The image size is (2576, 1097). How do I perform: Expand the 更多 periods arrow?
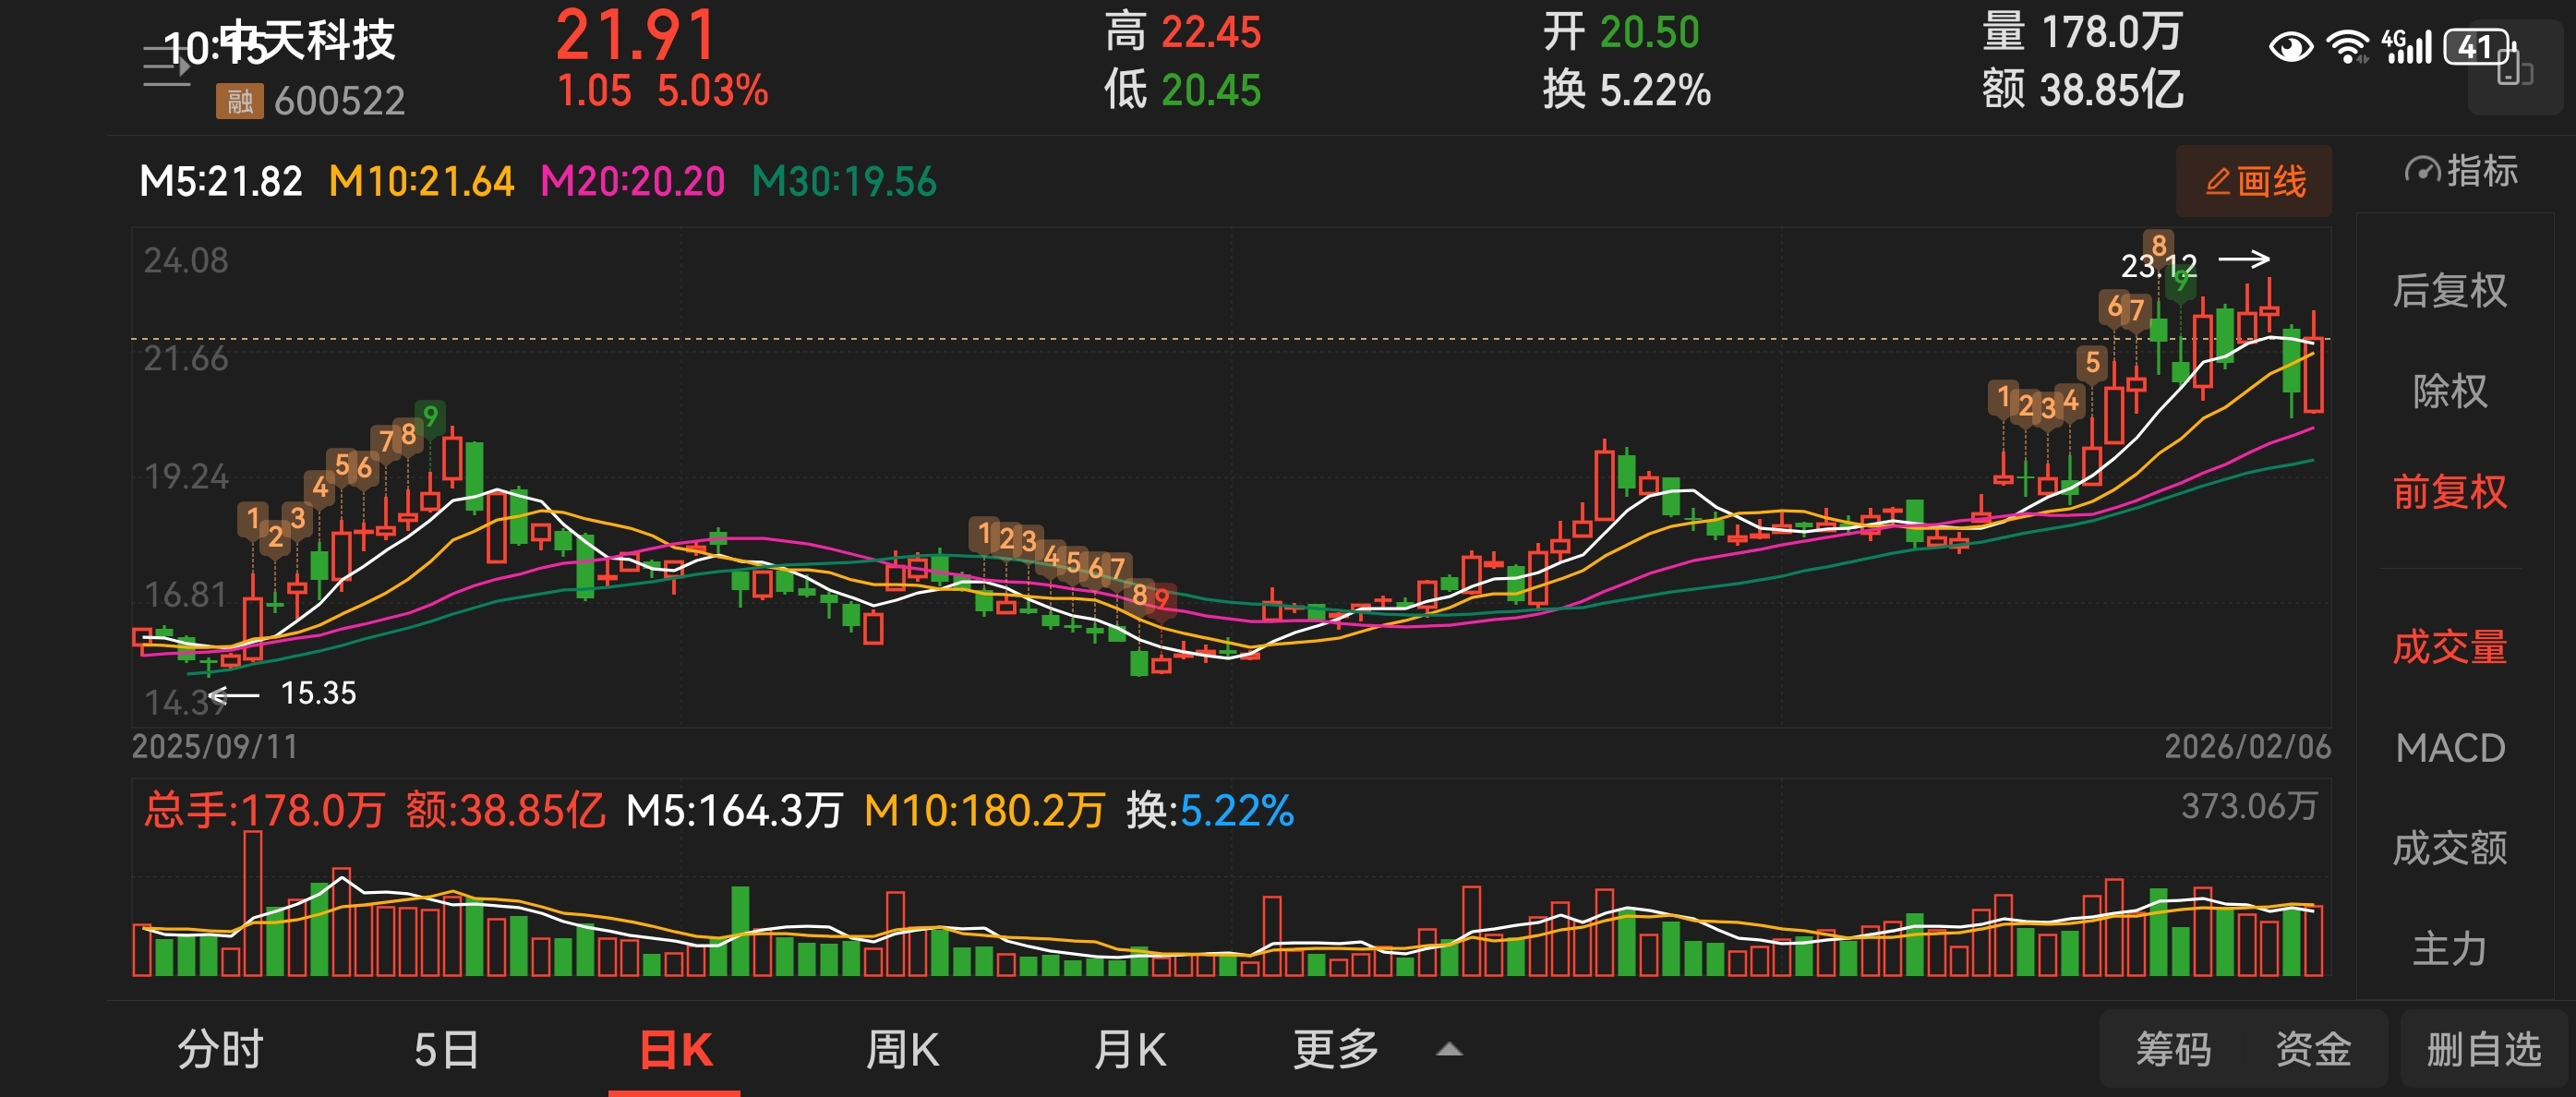click(1448, 1050)
